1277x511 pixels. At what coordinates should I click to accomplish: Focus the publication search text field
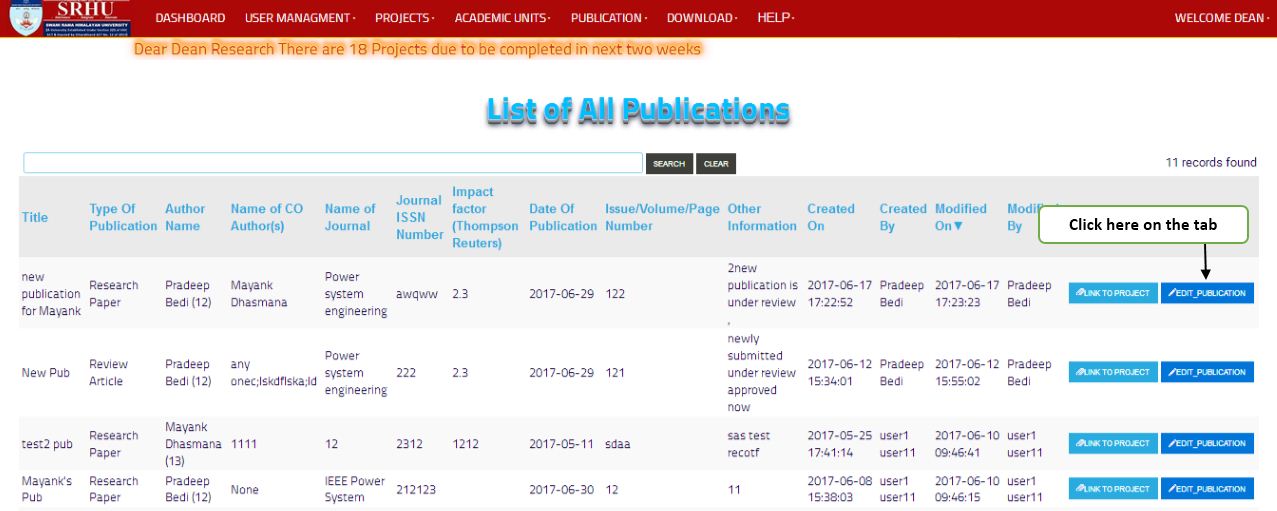pos(333,163)
